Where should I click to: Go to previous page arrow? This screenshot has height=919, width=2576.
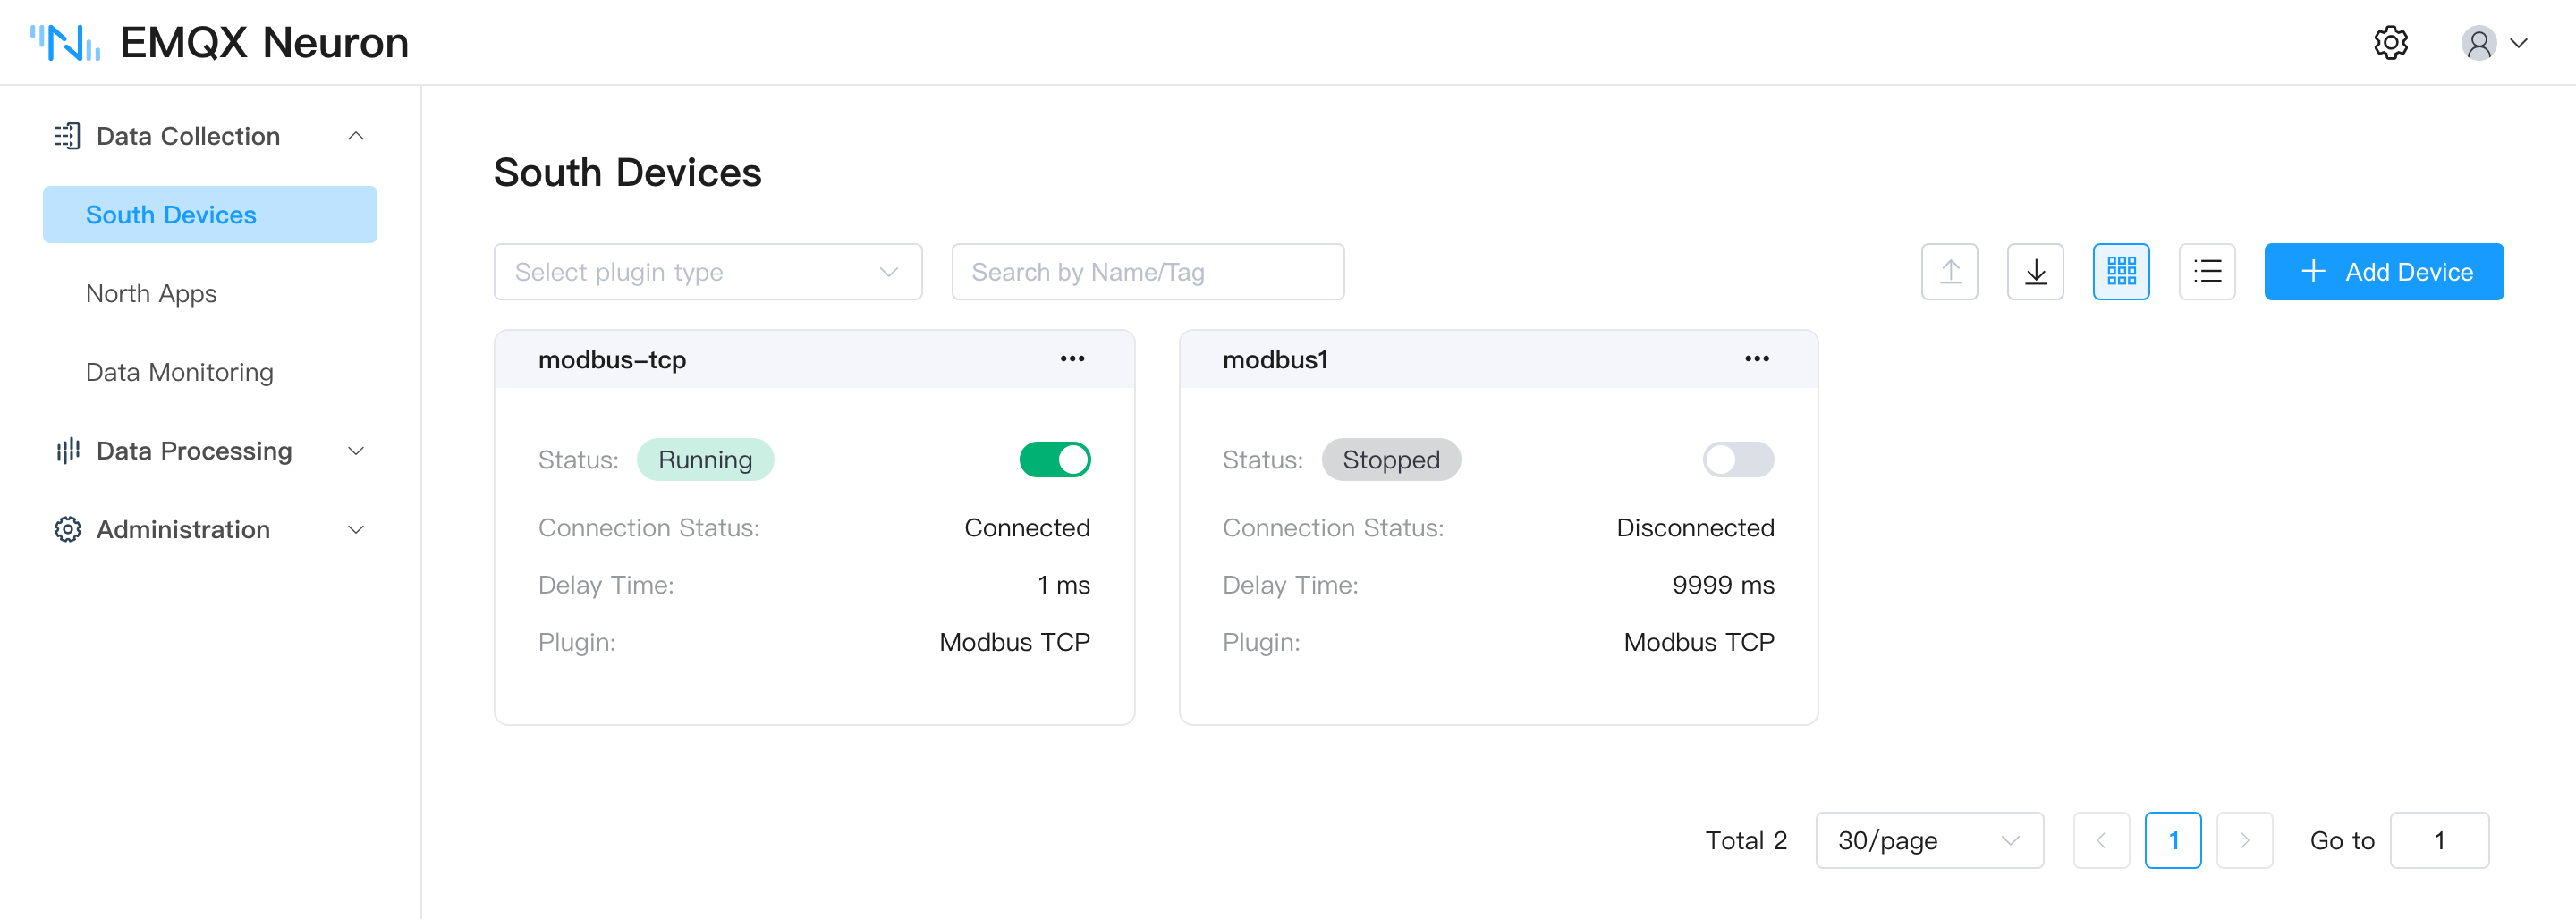point(2101,840)
